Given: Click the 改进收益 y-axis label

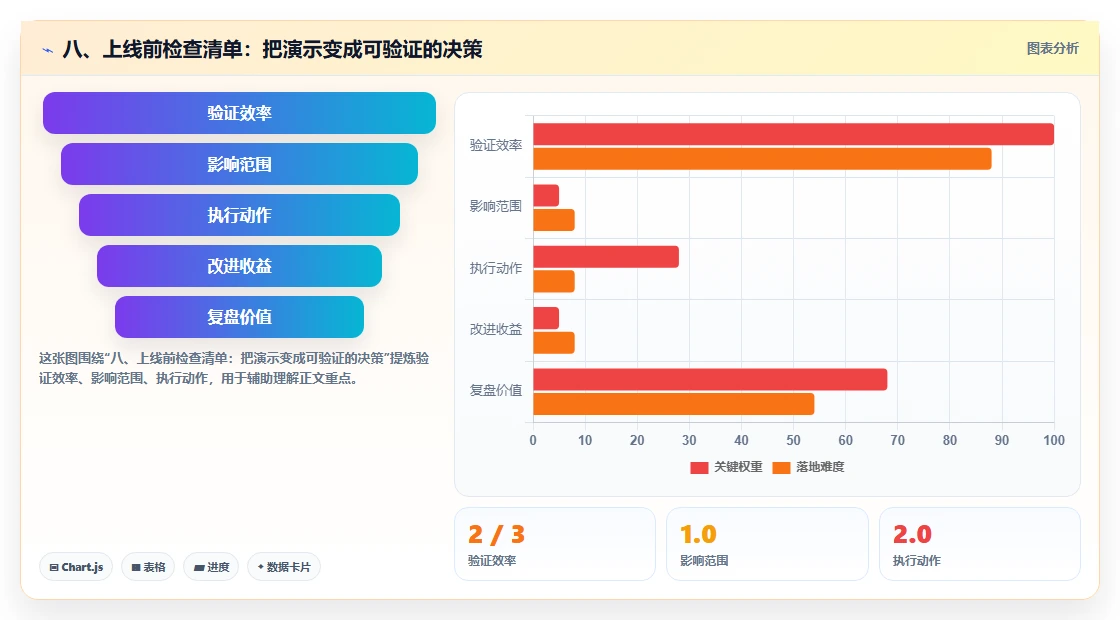Looking at the screenshot, I should pyautogui.click(x=496, y=329).
